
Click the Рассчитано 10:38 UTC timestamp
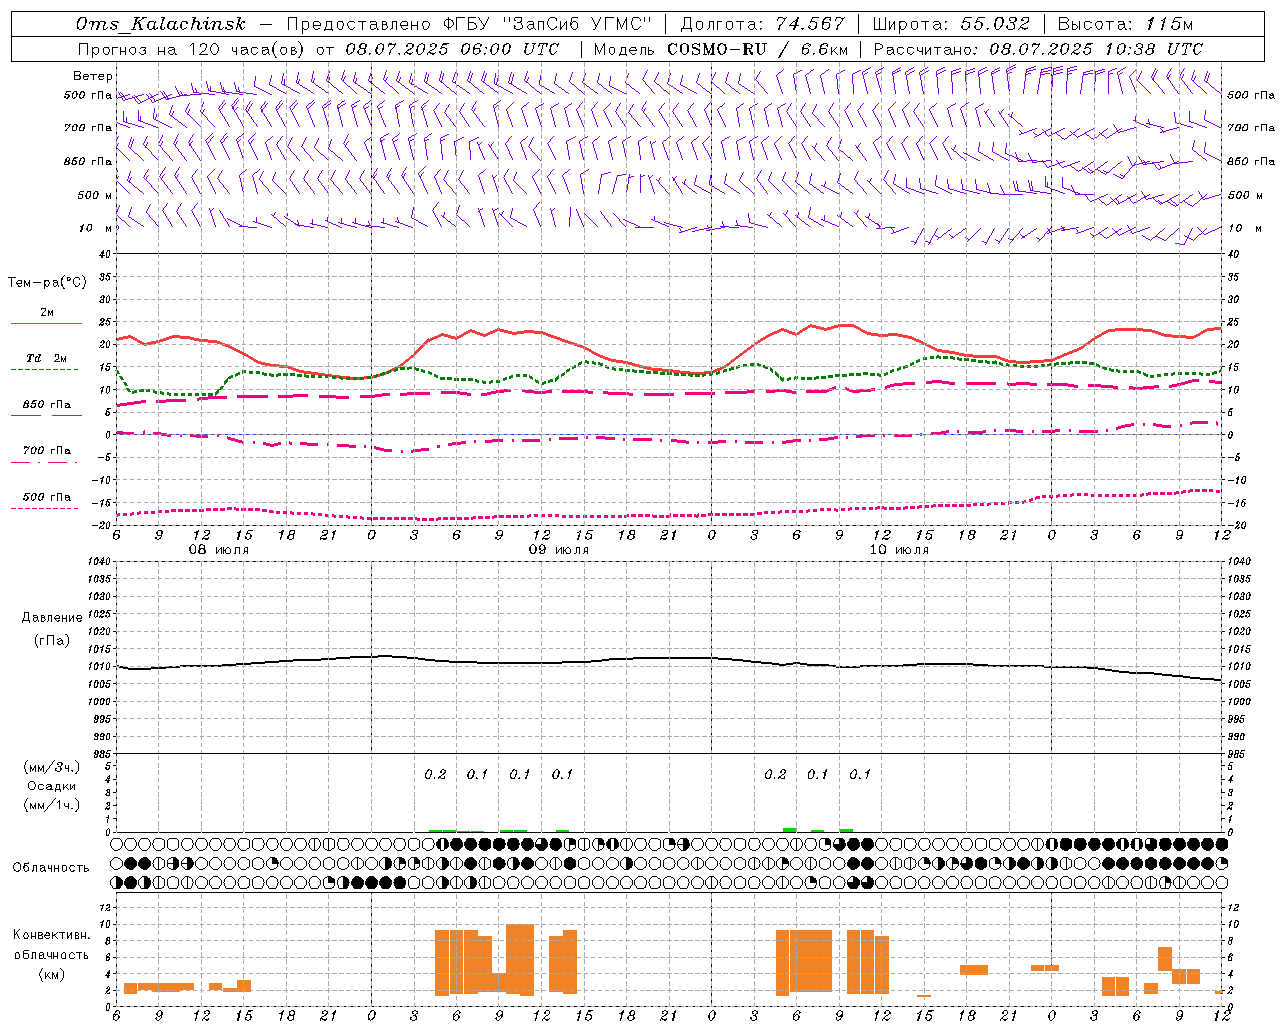tap(1038, 49)
